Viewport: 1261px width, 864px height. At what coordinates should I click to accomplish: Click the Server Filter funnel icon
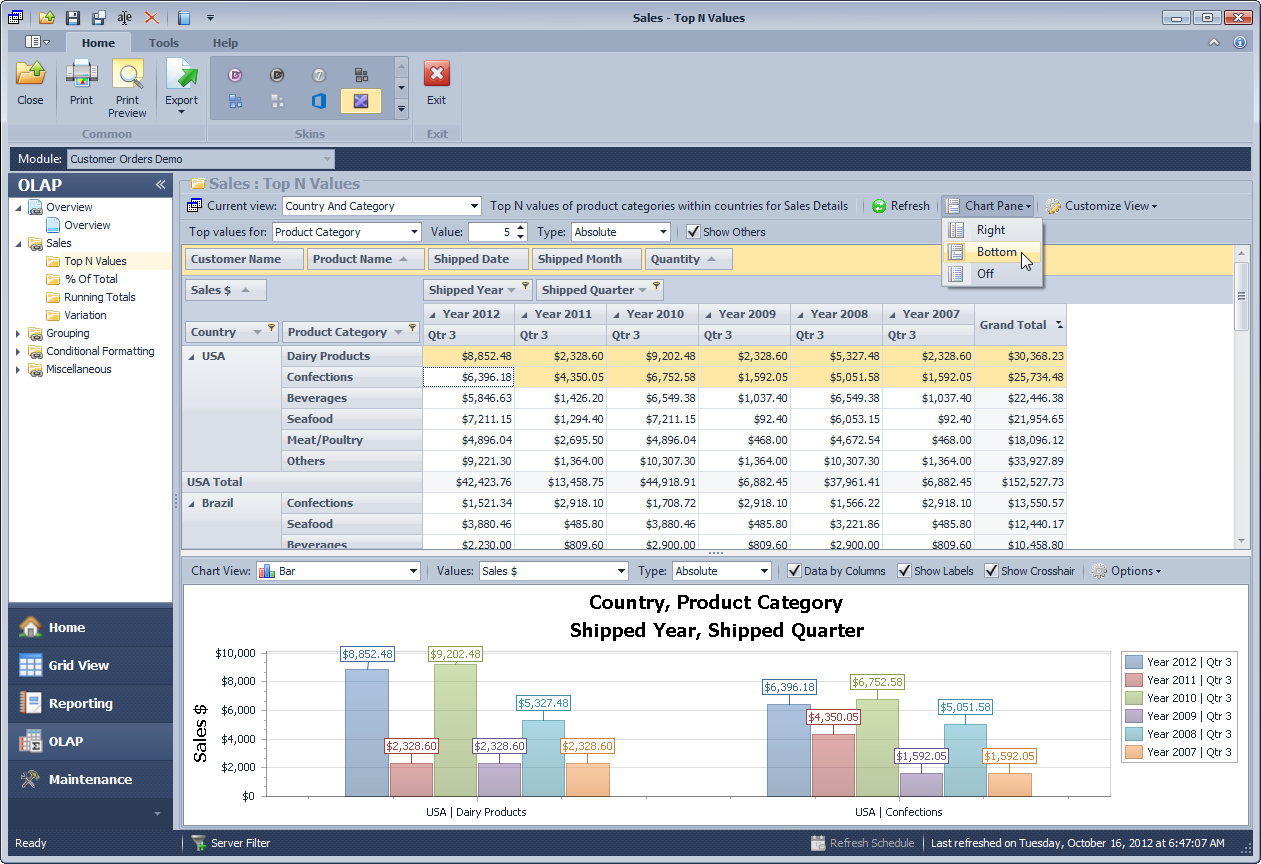click(199, 843)
